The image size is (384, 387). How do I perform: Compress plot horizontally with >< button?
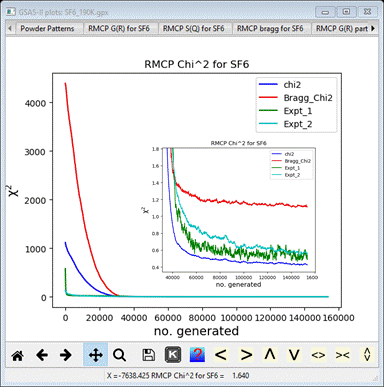click(343, 355)
